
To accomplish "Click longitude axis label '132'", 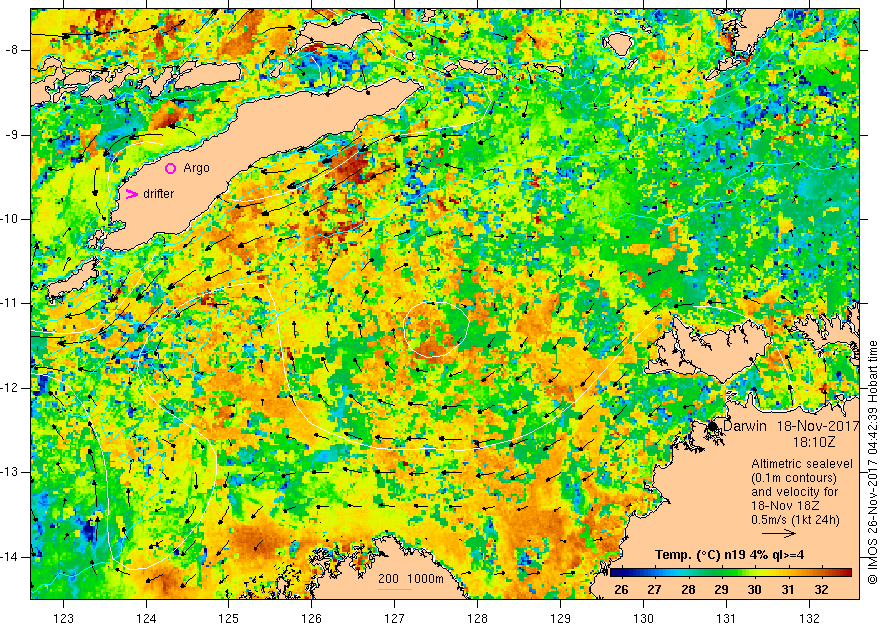I will pyautogui.click(x=809, y=619).
